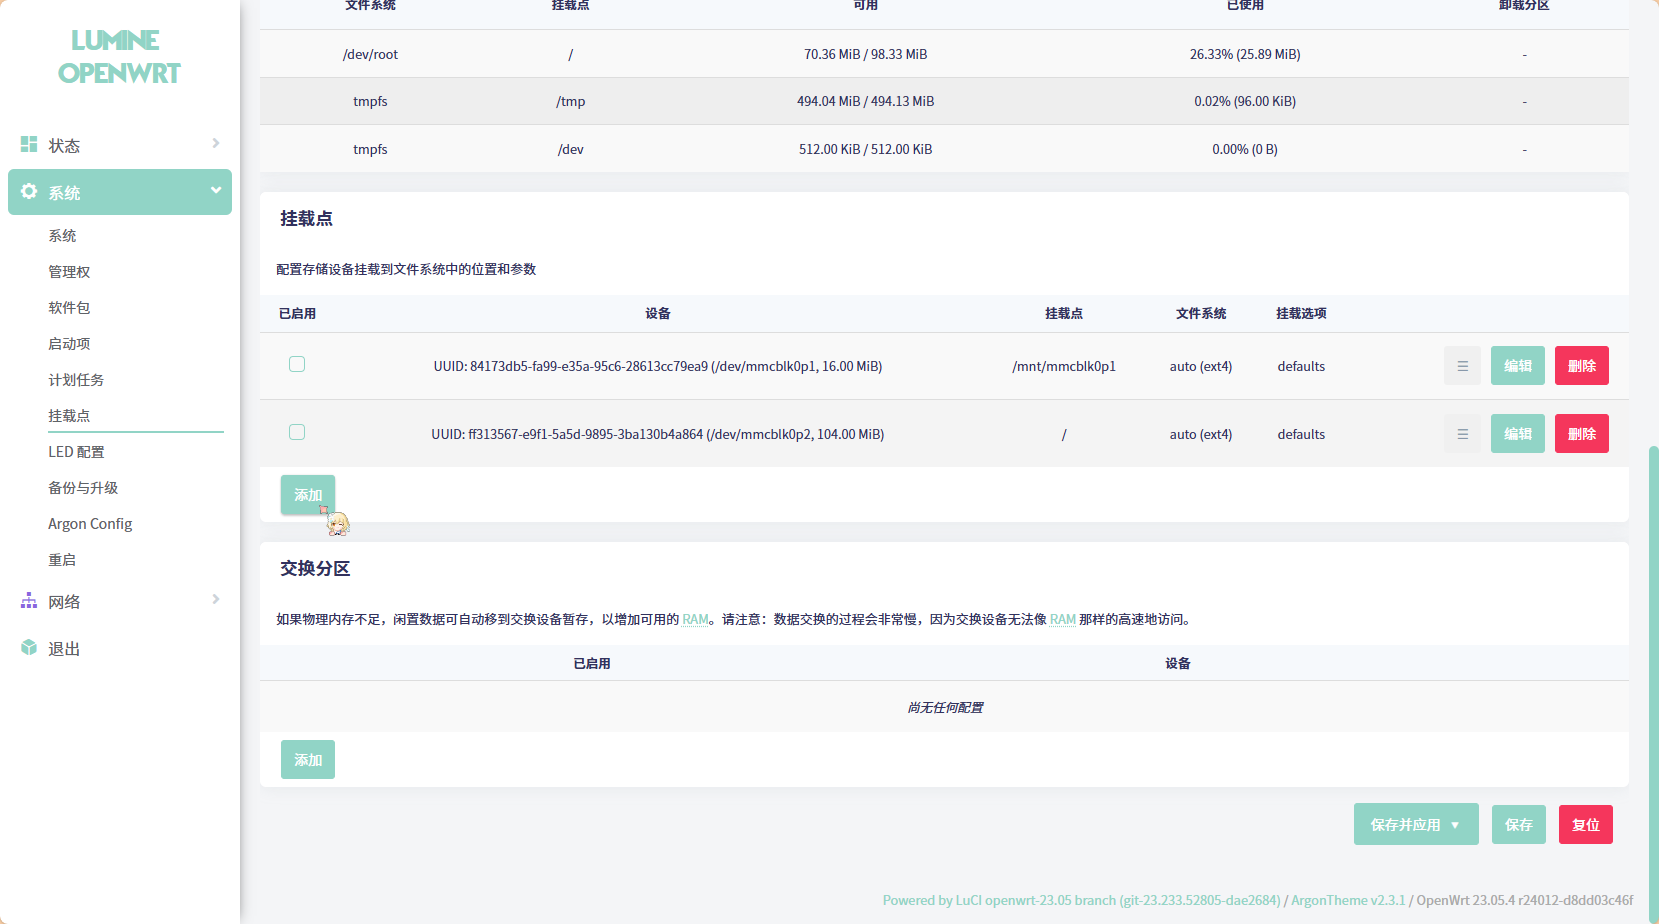1659x924 pixels.
Task: Click the system gear icon in sidebar
Action: [29, 191]
